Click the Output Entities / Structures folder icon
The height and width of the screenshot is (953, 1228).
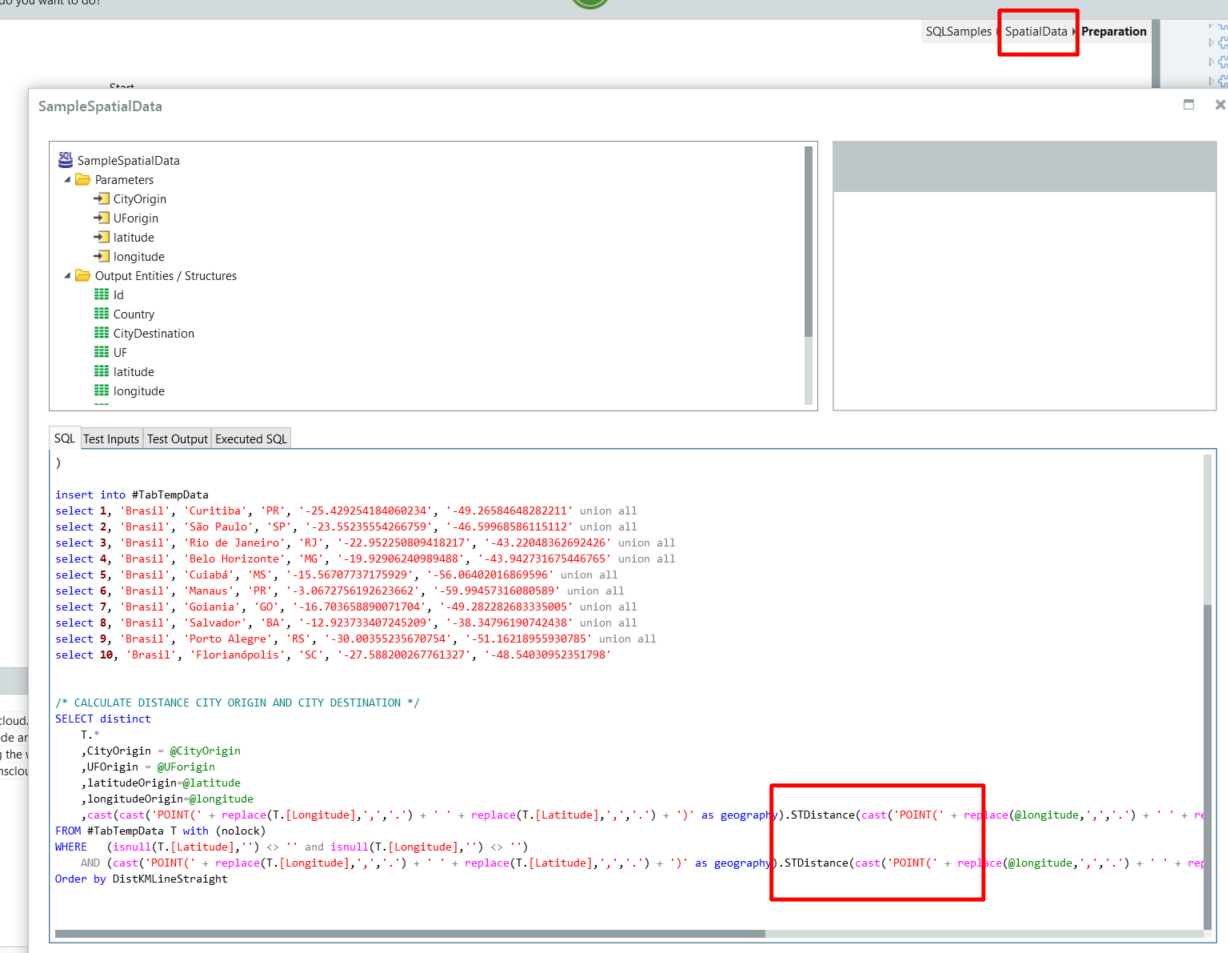tap(83, 276)
